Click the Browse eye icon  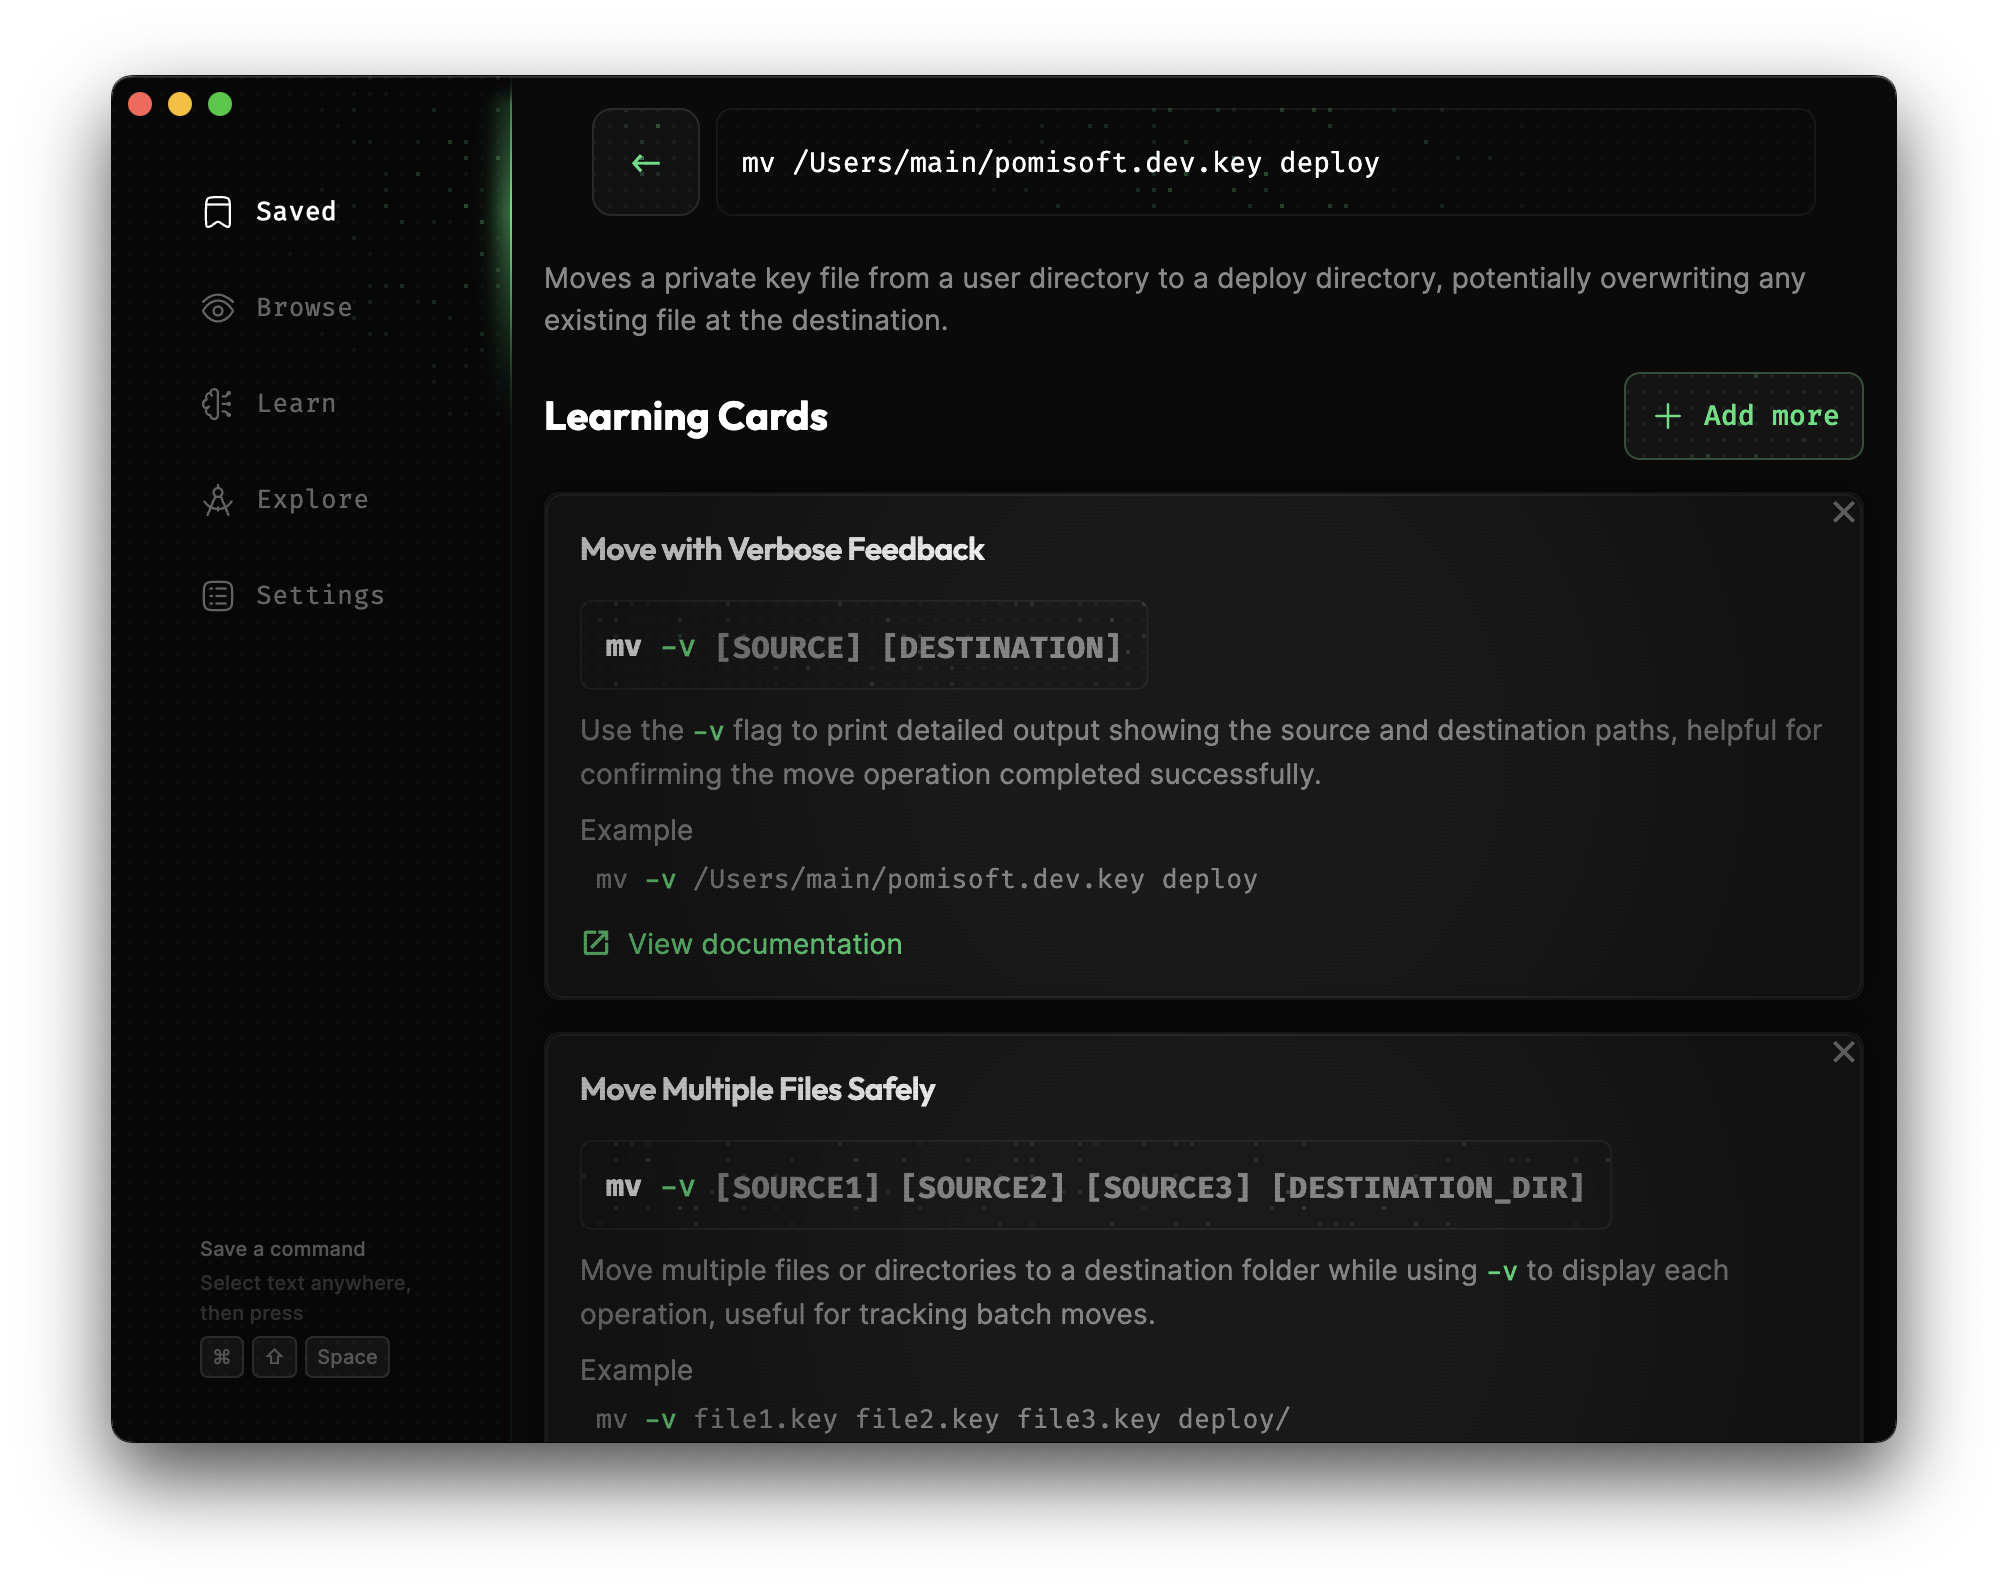[217, 308]
